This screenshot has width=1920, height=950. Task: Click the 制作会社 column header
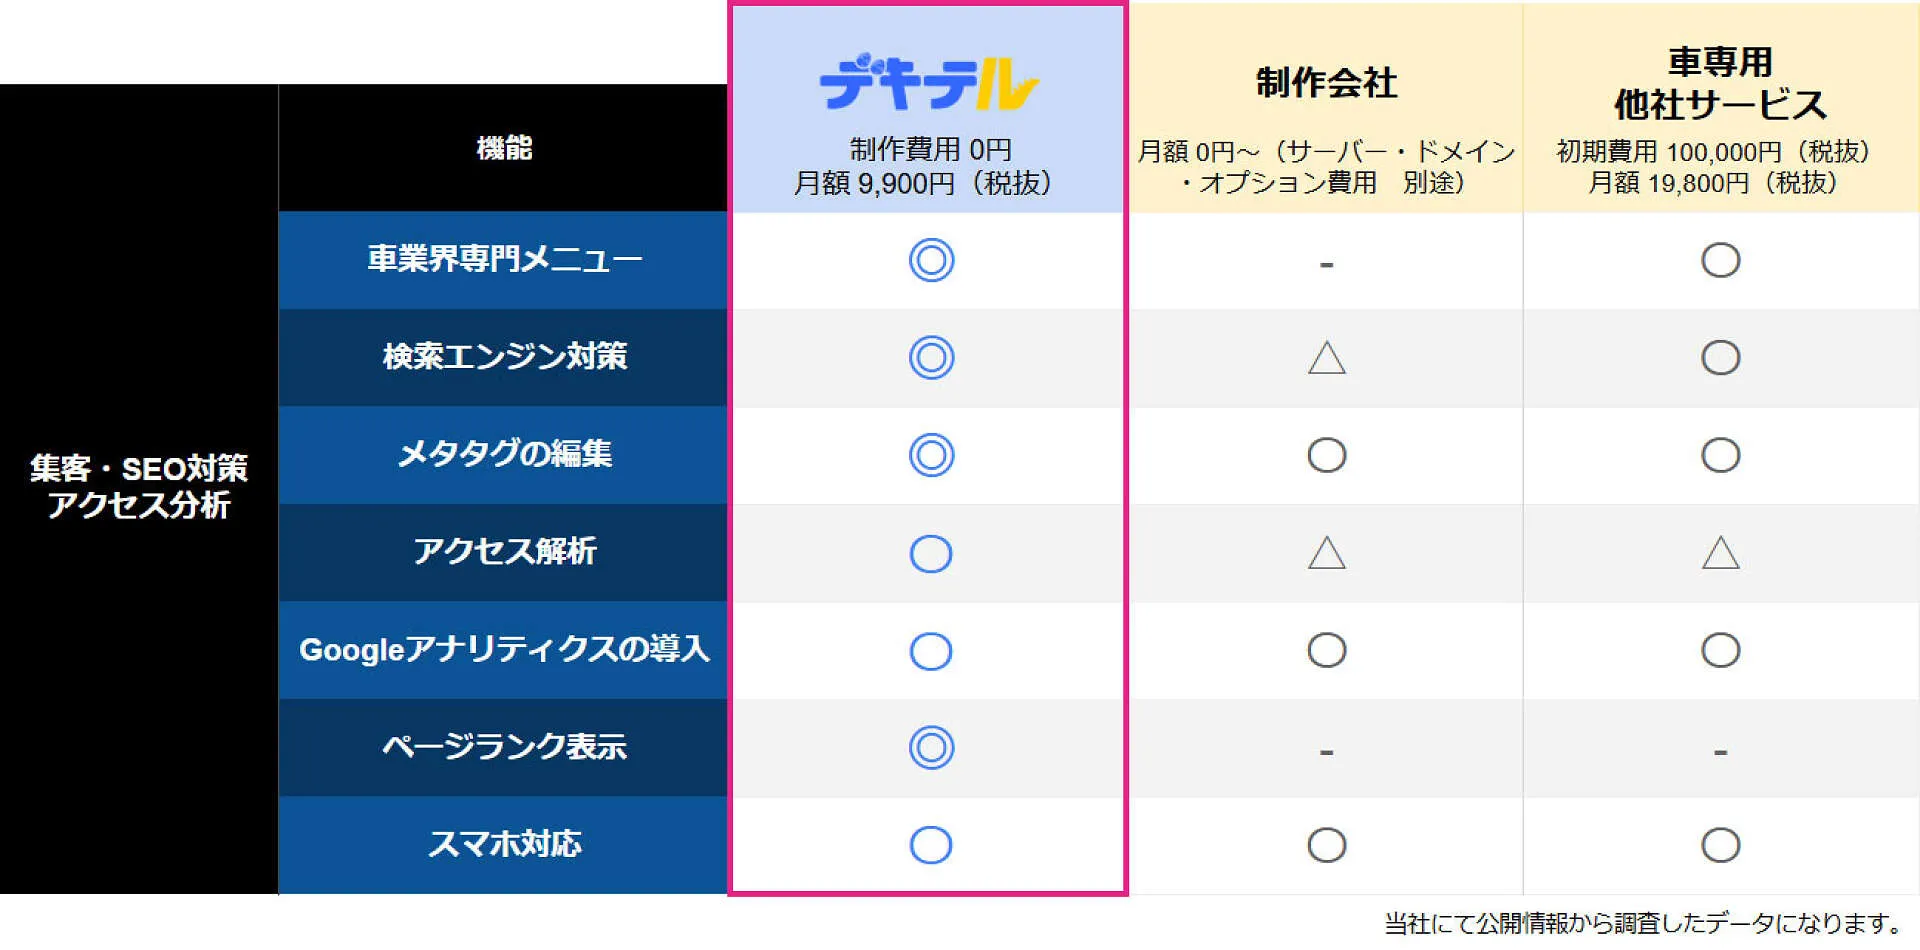click(x=1326, y=108)
